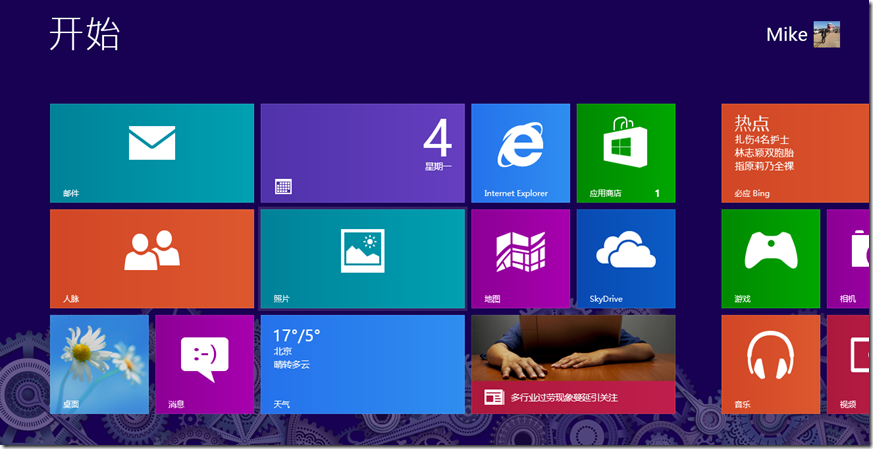Open the Desktop tile (桌面)

(99, 364)
